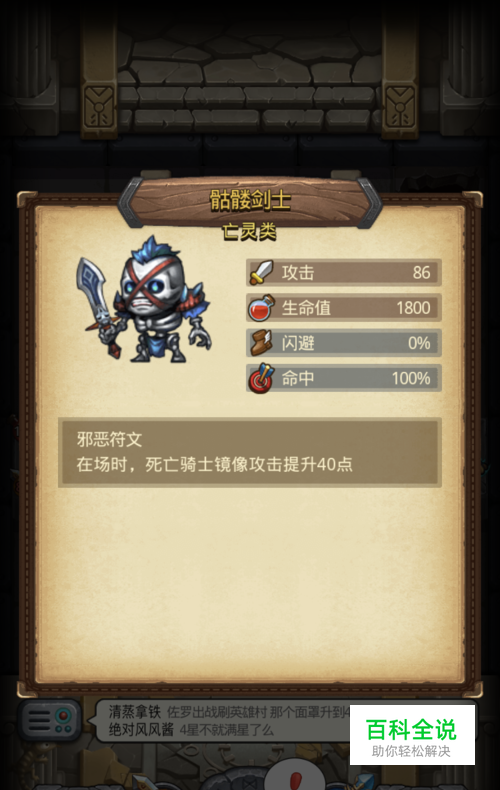Click the right stone pillar emblem

[400, 106]
